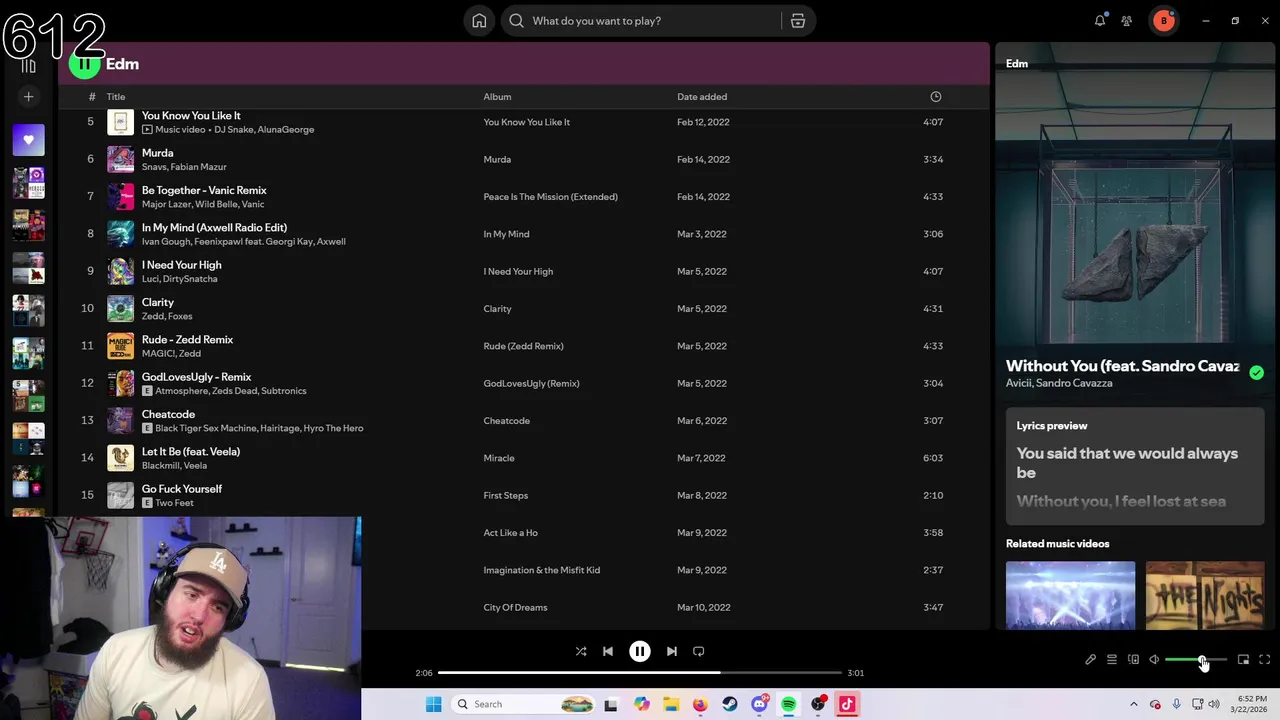Open Steam from the taskbar
The width and height of the screenshot is (1280, 720).
(x=730, y=704)
